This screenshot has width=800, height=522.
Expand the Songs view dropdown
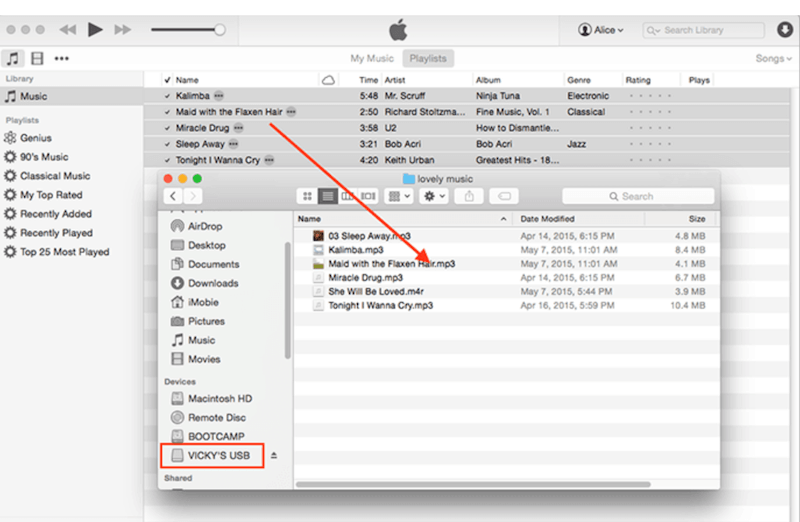click(x=774, y=59)
